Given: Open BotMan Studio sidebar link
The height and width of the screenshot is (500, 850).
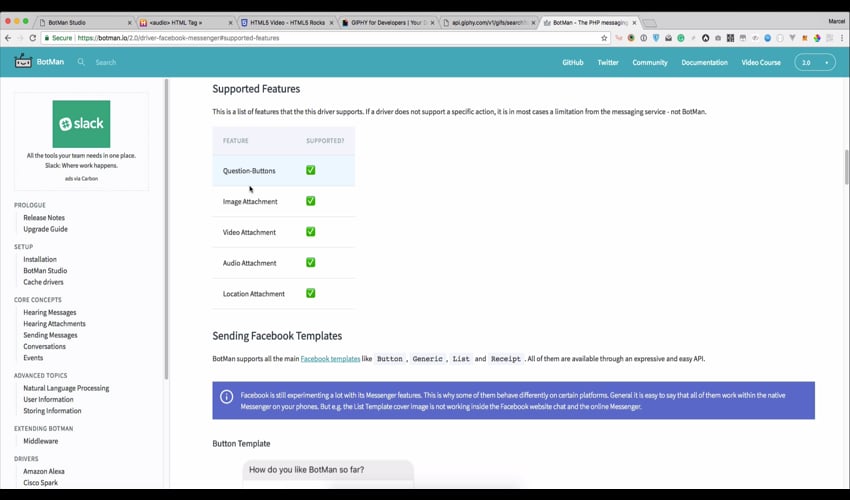Looking at the screenshot, I should point(45,271).
